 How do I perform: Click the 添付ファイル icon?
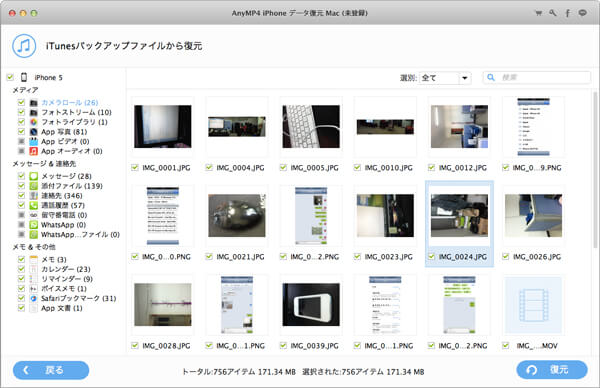34,186
